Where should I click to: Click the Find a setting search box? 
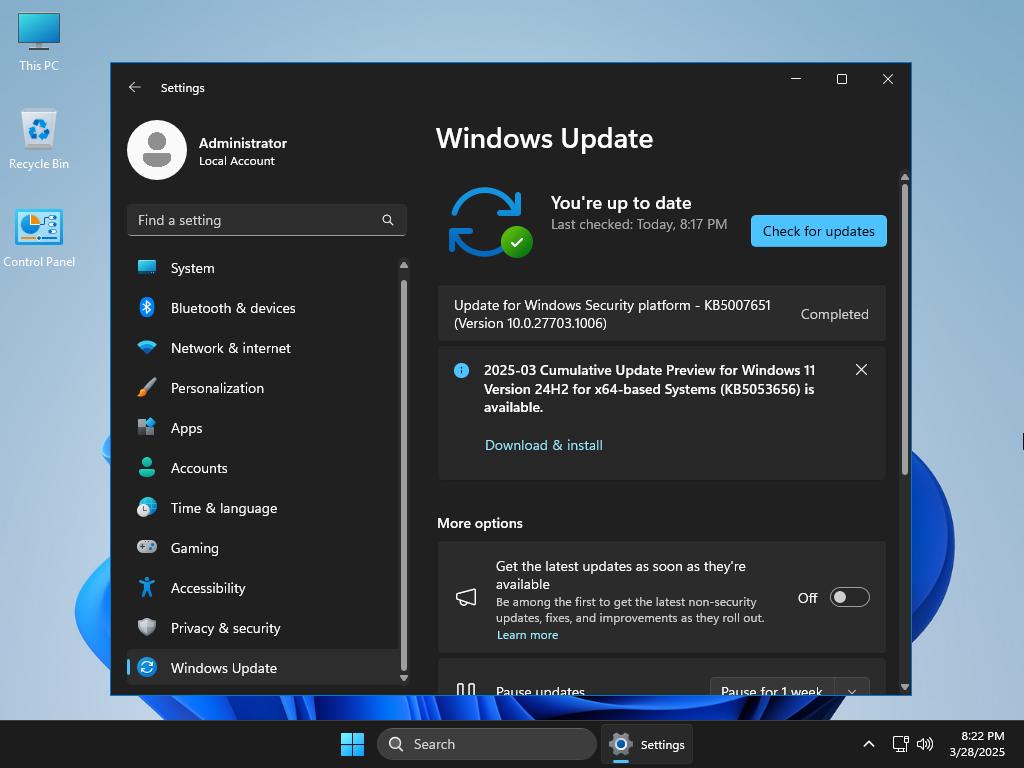(266, 220)
